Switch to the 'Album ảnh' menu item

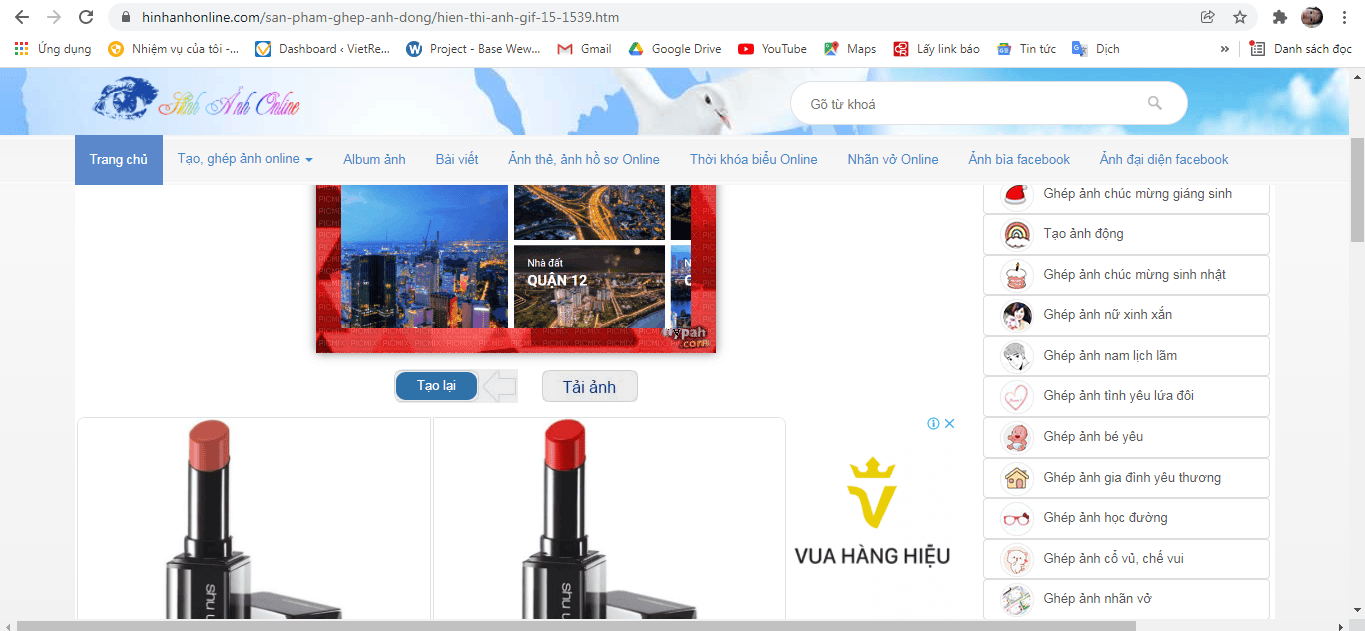374,159
